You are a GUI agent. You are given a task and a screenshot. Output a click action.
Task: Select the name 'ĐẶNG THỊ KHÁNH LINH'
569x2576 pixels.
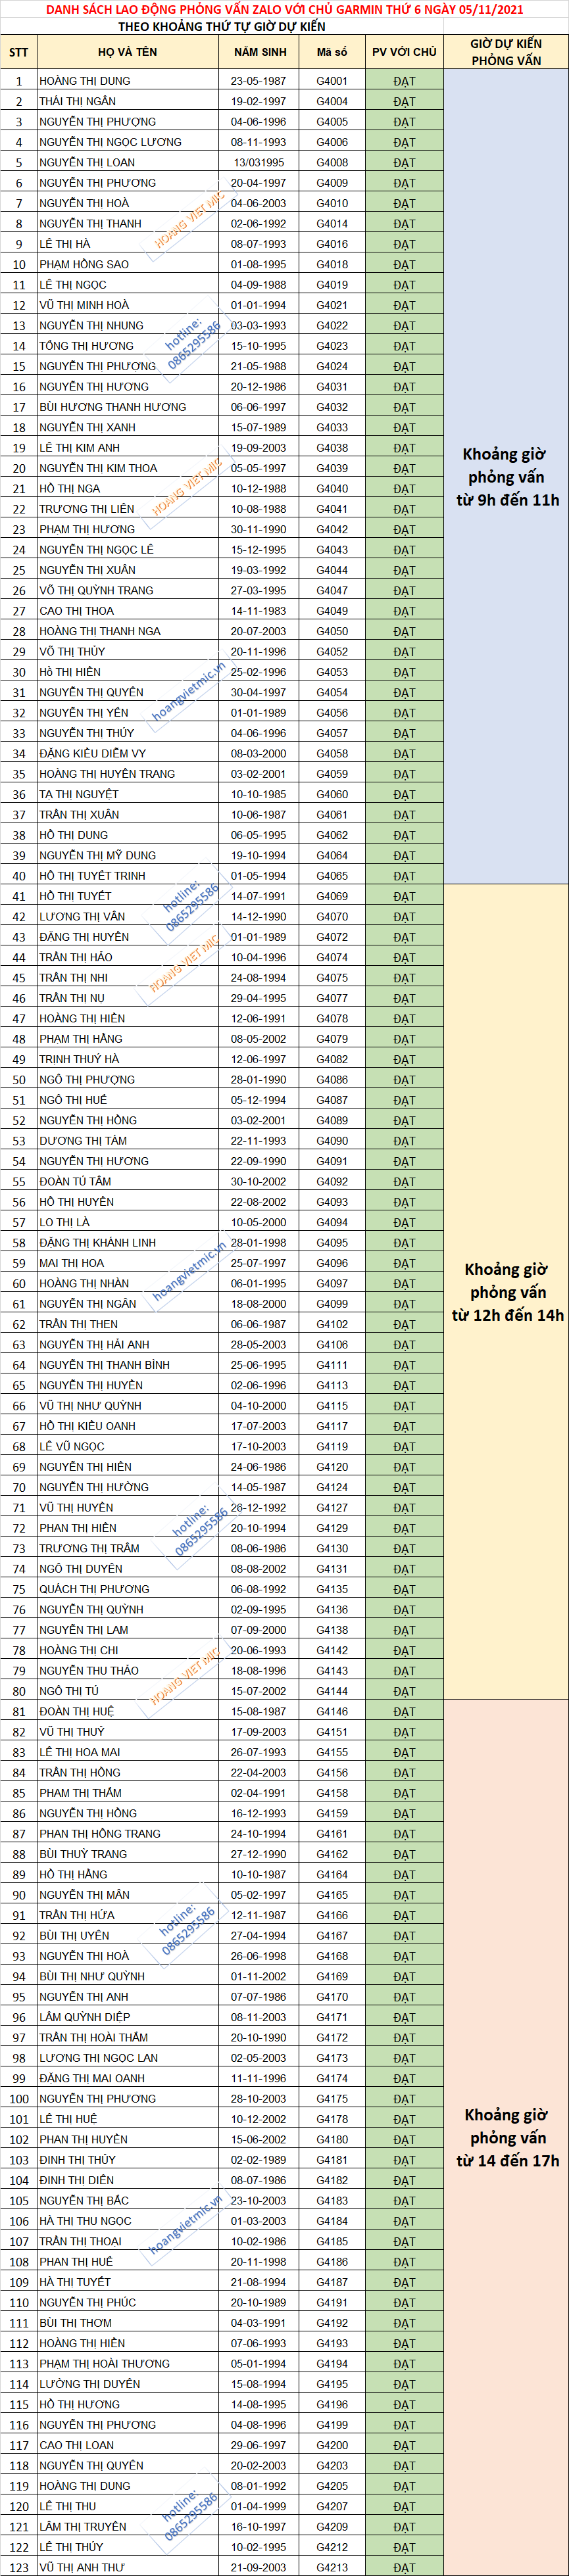click(98, 1243)
